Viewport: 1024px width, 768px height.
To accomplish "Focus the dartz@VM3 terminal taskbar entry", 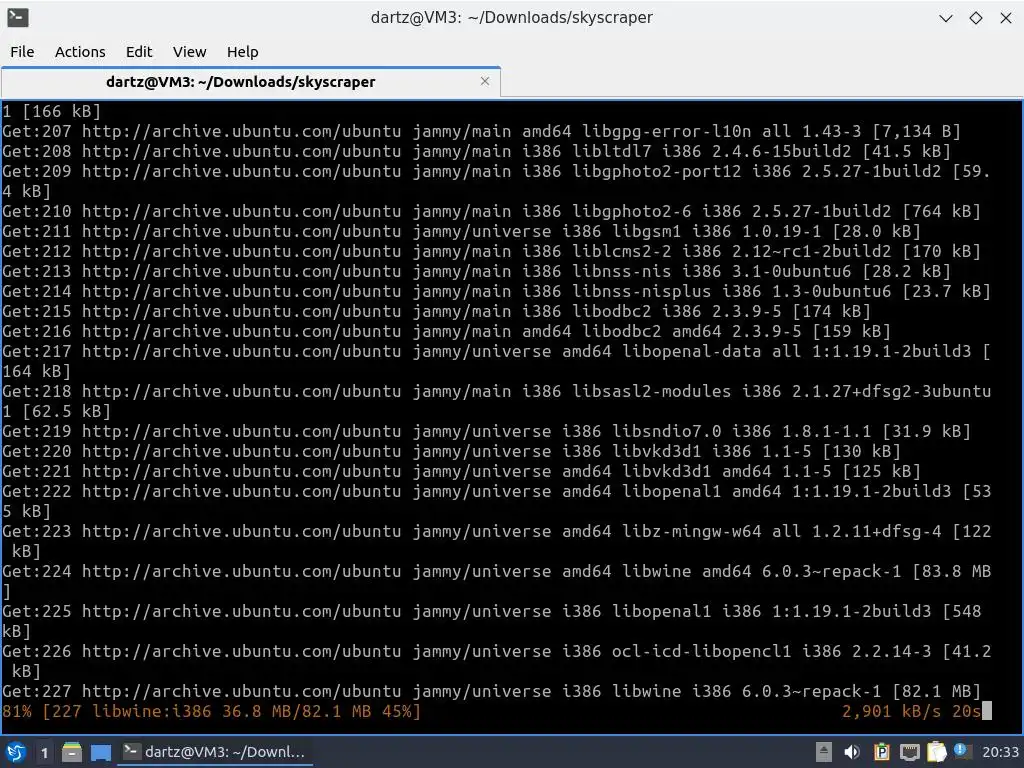I will [215, 752].
